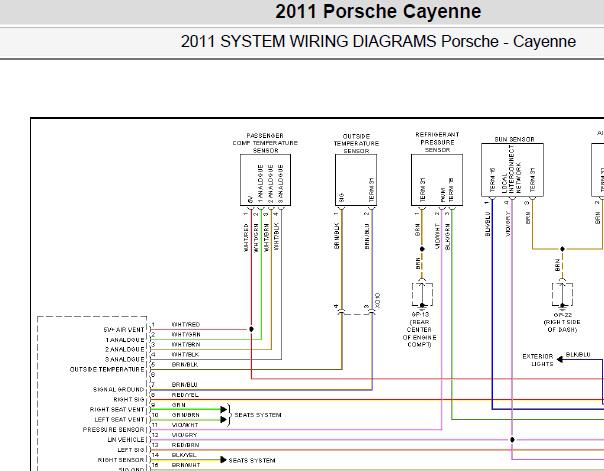The width and height of the screenshot is (604, 471).
Task: Click the horizontal 'WHT/BRN' wire label at pin 3
Action: [186, 345]
